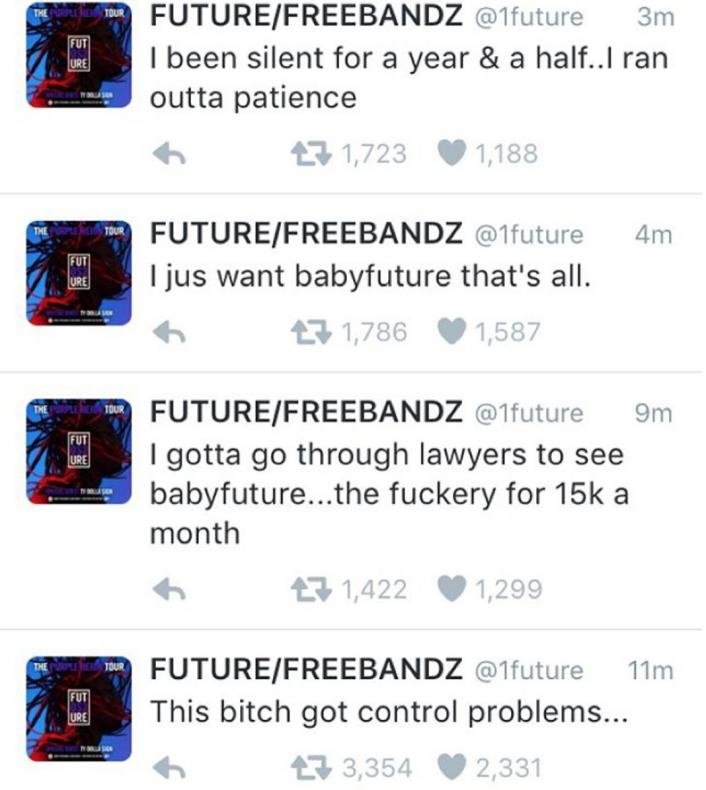
Task: Reply to the "control problems" tweet
Action: tap(171, 768)
